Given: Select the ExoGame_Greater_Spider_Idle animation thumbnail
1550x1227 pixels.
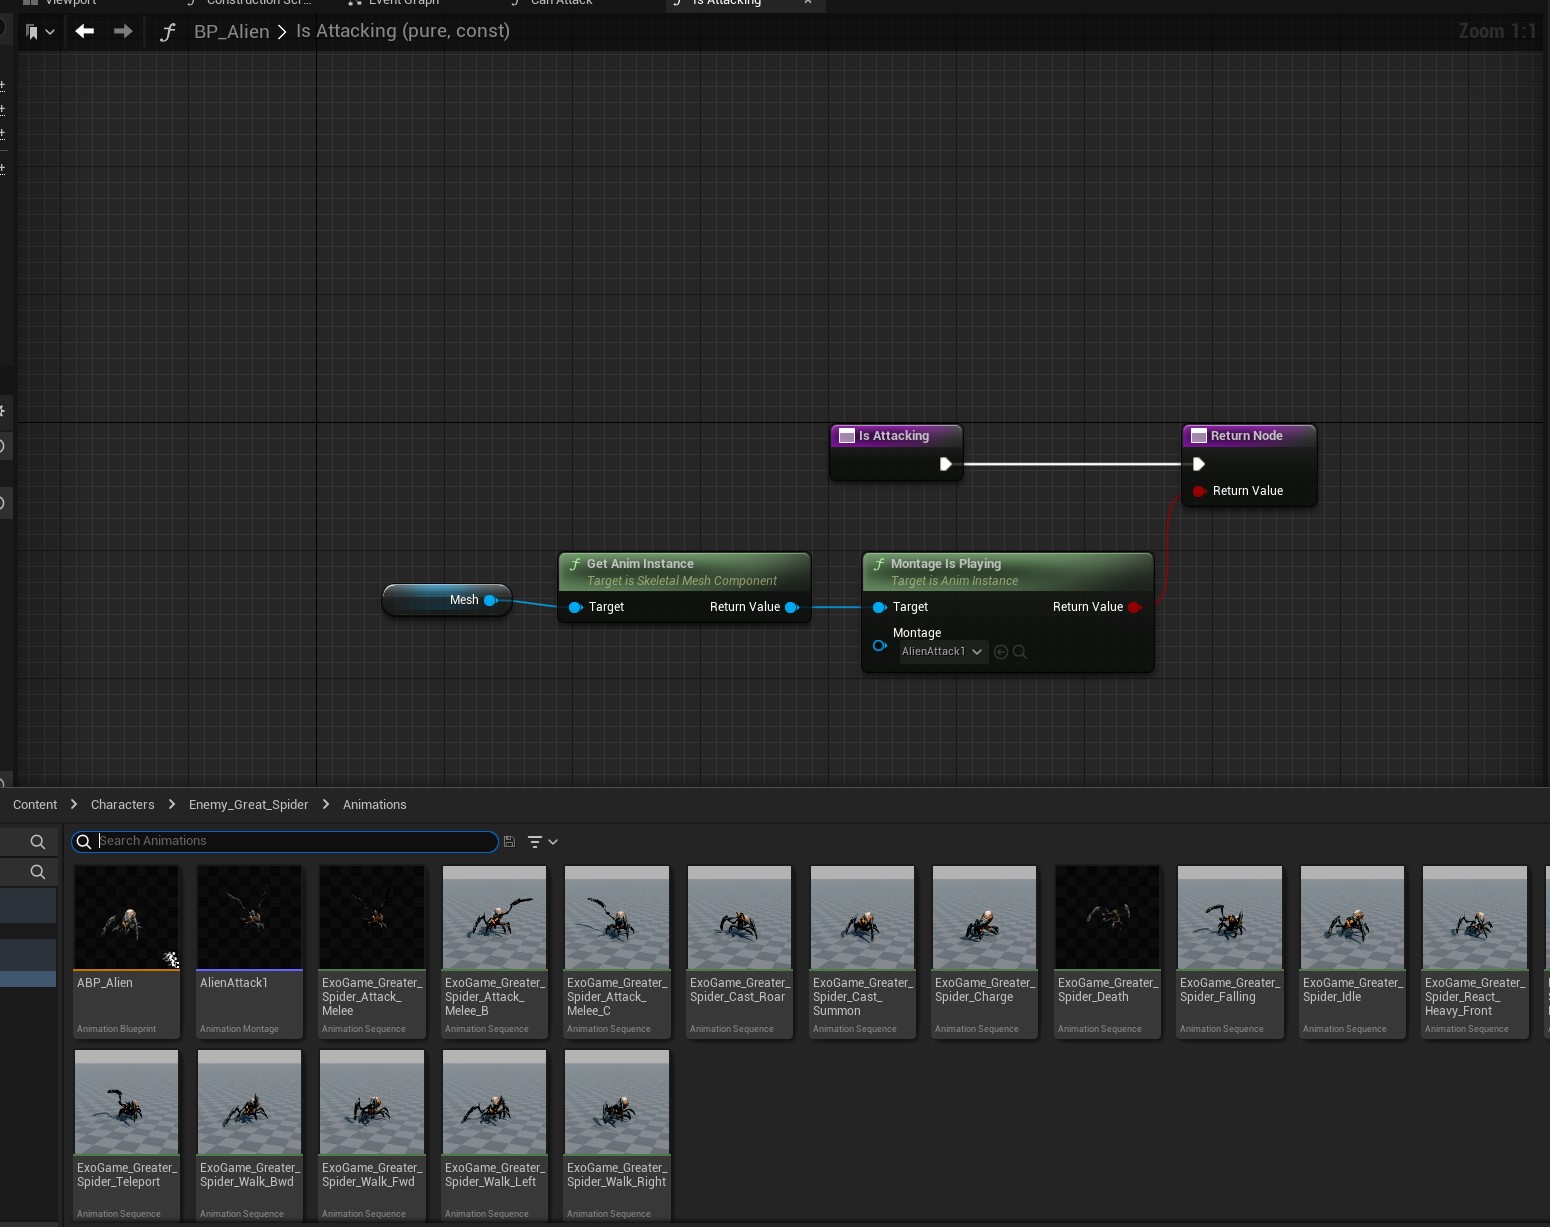Looking at the screenshot, I should [1351, 917].
